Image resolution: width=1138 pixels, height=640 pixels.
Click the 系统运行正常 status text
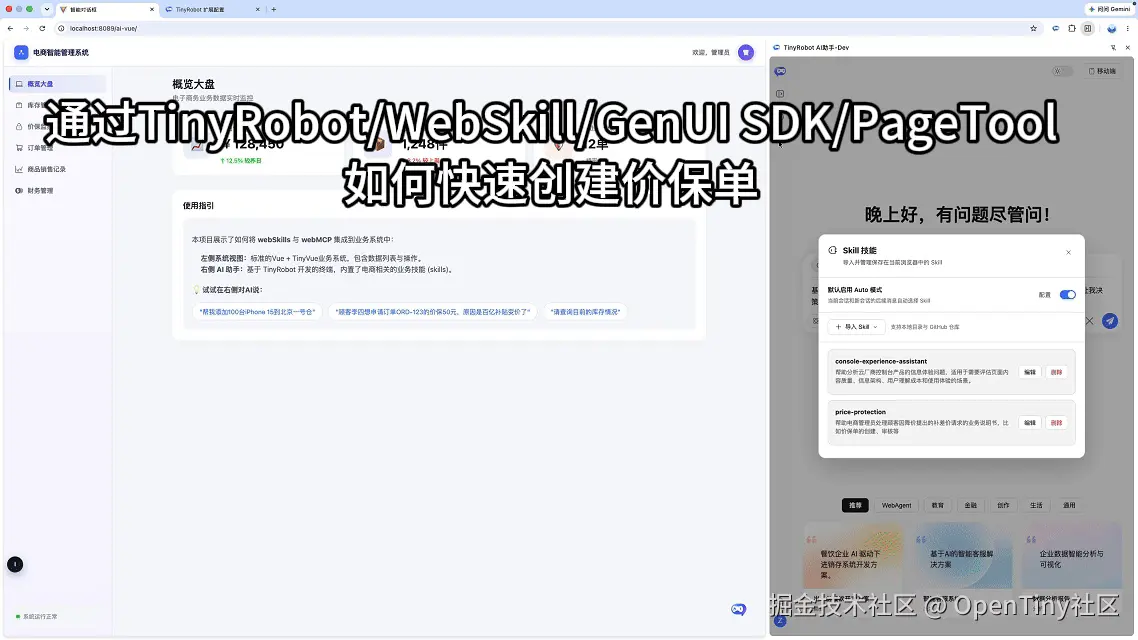tap(40, 617)
